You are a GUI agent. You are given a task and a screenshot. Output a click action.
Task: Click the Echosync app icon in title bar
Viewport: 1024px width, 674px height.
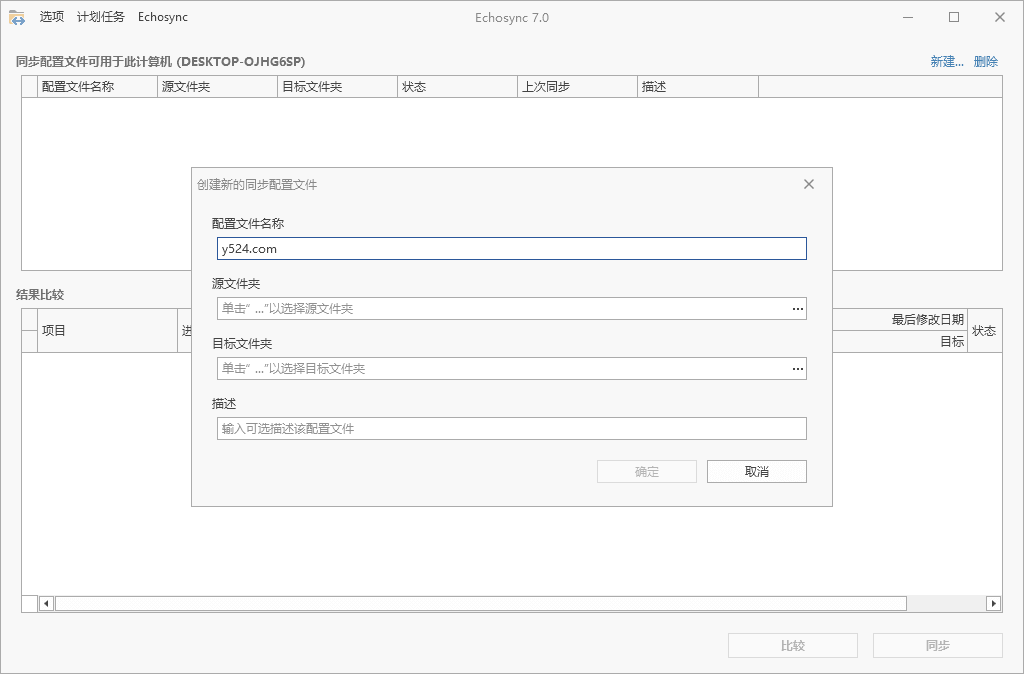(x=16, y=18)
